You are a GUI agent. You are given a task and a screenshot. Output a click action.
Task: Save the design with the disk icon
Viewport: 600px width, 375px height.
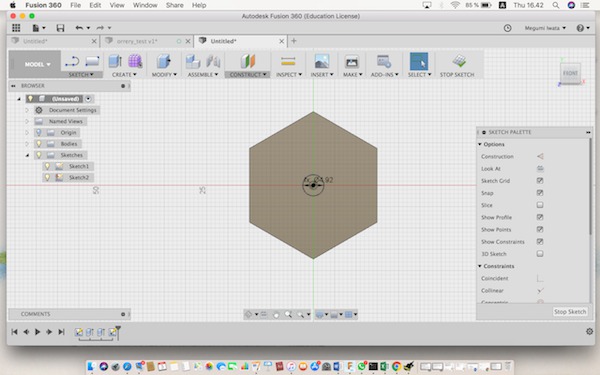pyautogui.click(x=60, y=28)
